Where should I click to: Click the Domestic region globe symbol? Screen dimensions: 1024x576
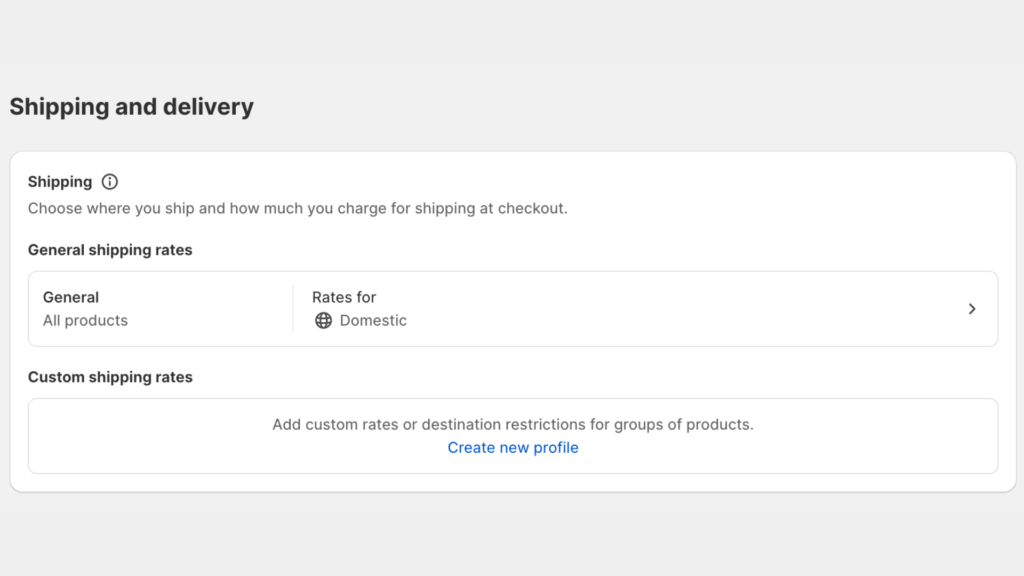[x=322, y=320]
